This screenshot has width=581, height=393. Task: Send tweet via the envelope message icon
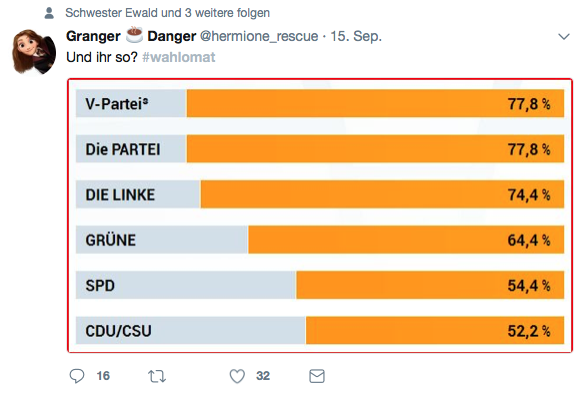(x=317, y=376)
